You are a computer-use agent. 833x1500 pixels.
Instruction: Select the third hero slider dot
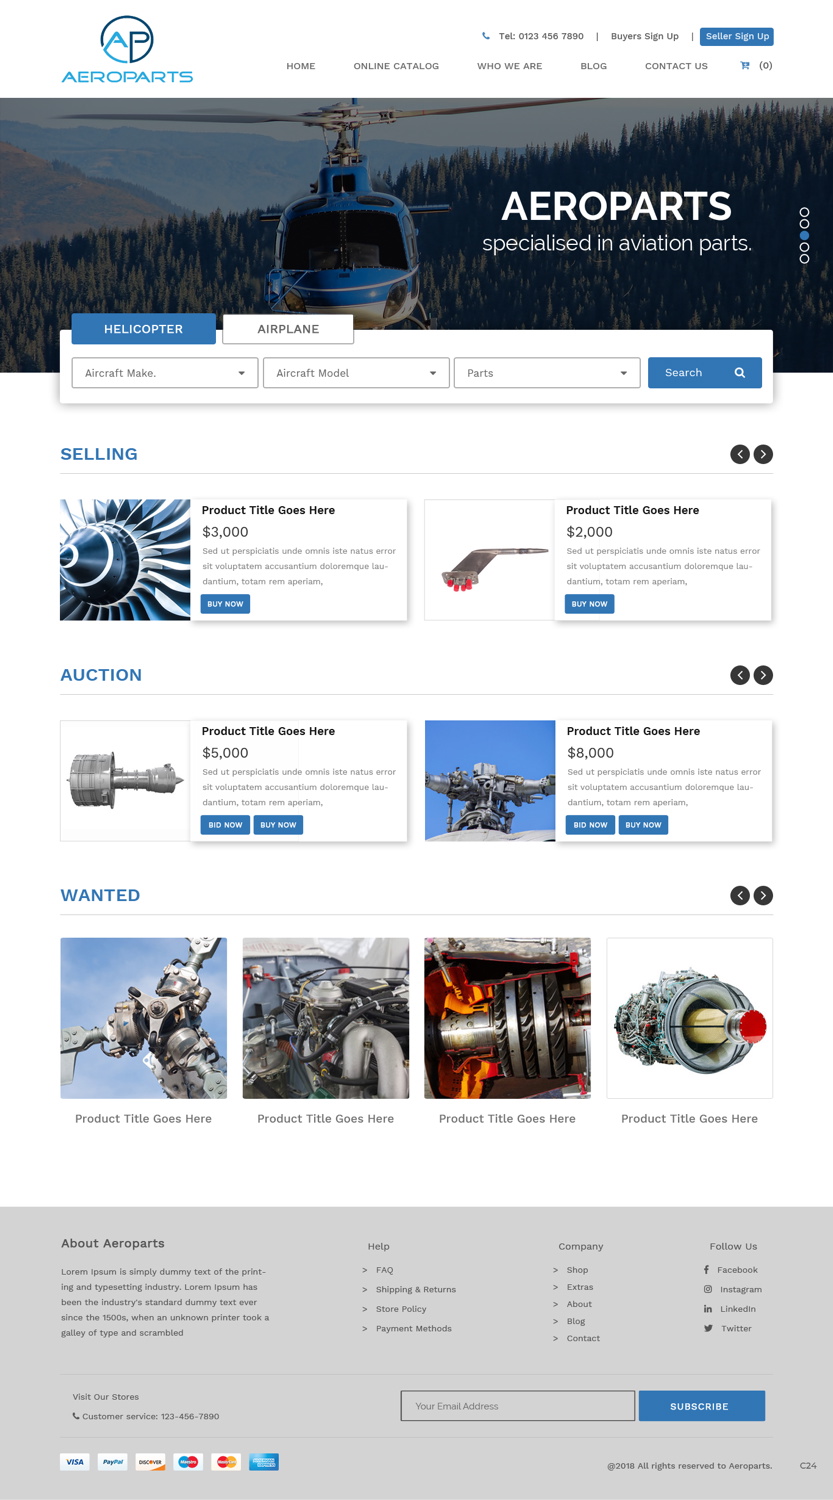[x=804, y=236]
